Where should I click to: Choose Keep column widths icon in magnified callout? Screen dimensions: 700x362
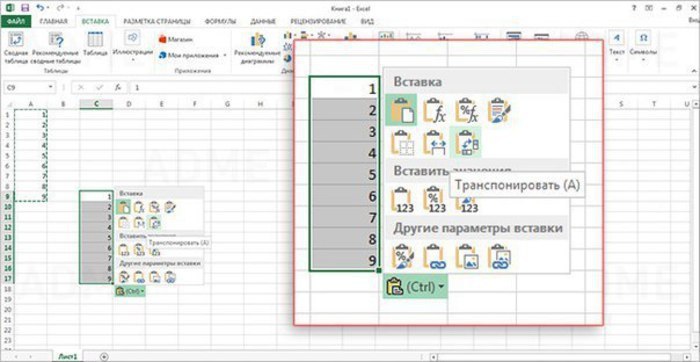click(x=434, y=143)
